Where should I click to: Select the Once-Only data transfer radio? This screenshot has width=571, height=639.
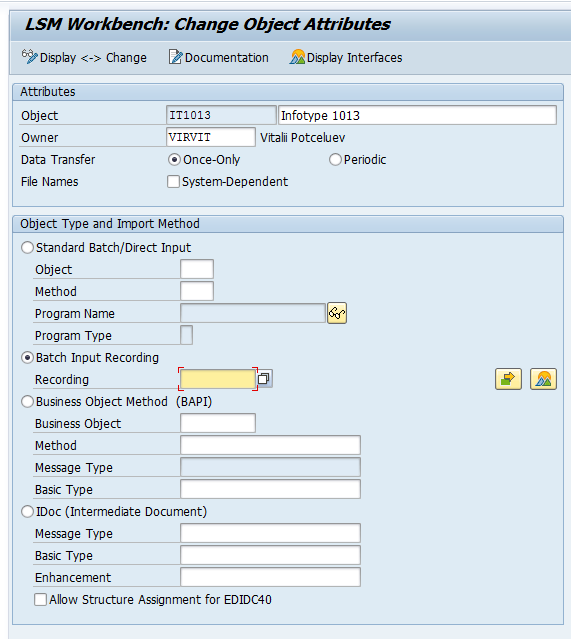(x=174, y=160)
